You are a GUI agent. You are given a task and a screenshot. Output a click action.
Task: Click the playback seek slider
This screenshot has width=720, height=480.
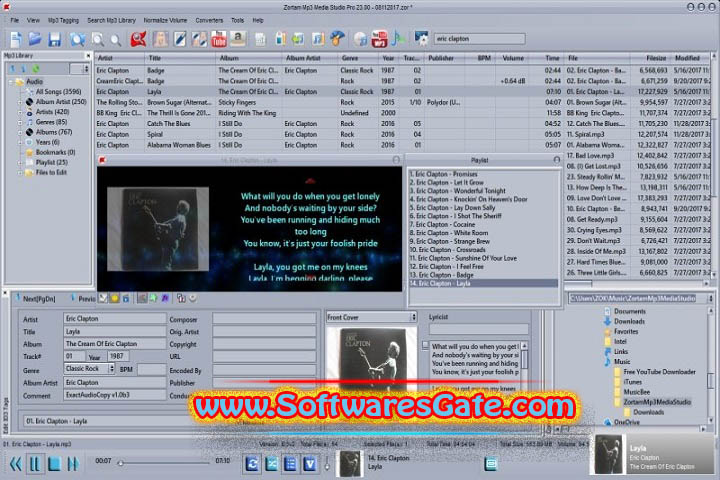click(164, 463)
